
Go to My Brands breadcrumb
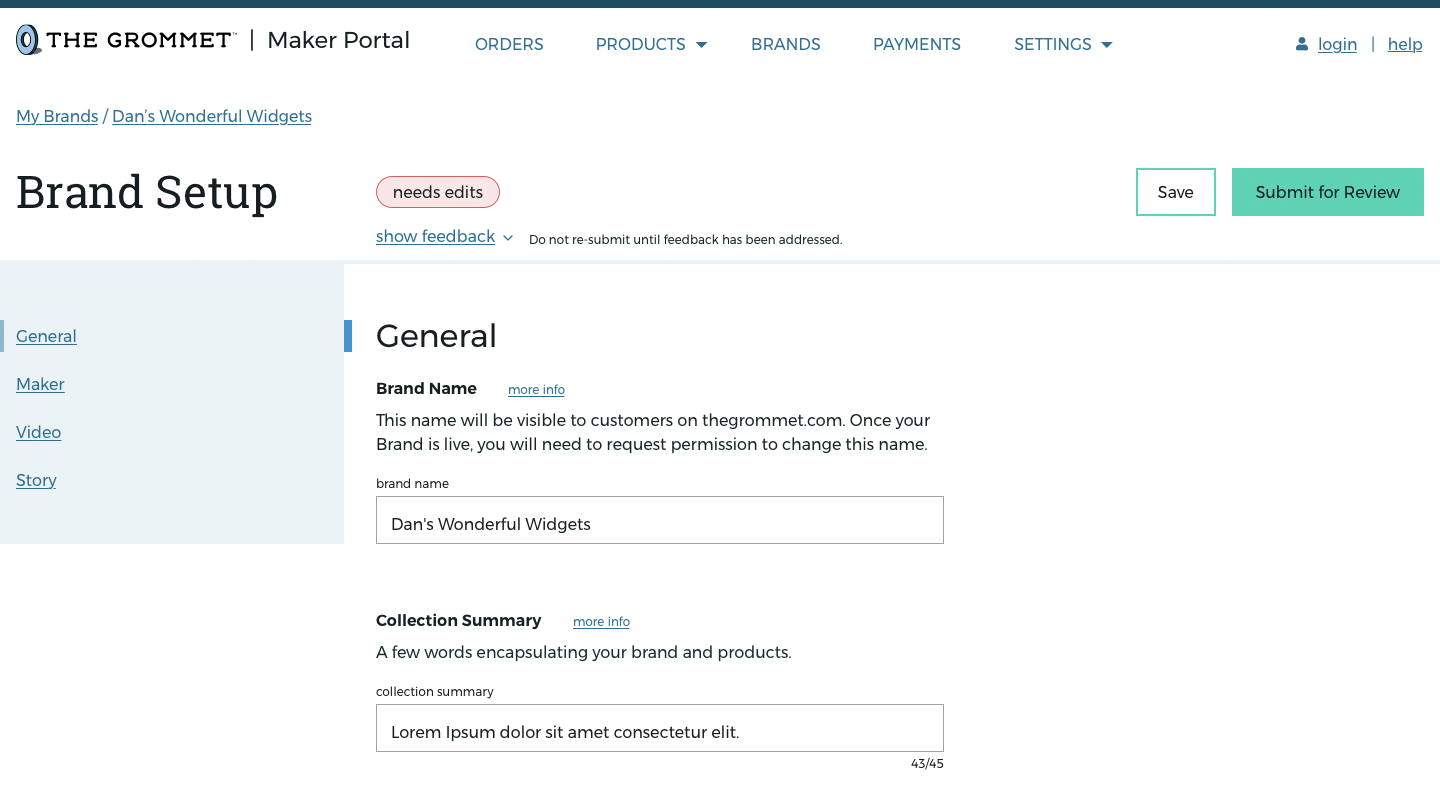tap(57, 116)
